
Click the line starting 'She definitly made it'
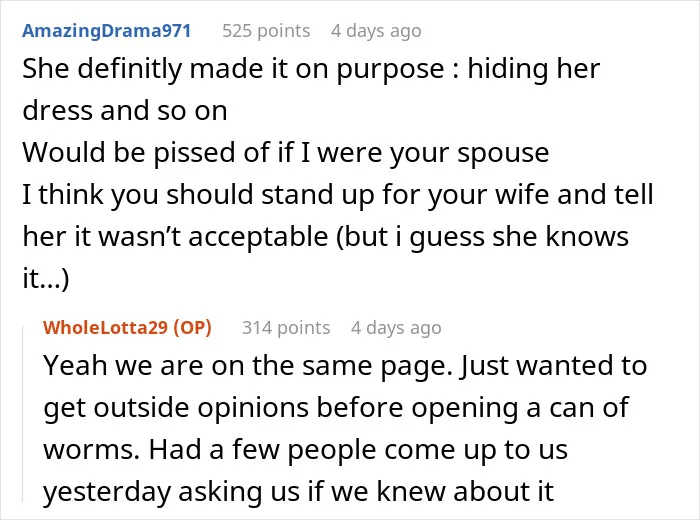311,69
